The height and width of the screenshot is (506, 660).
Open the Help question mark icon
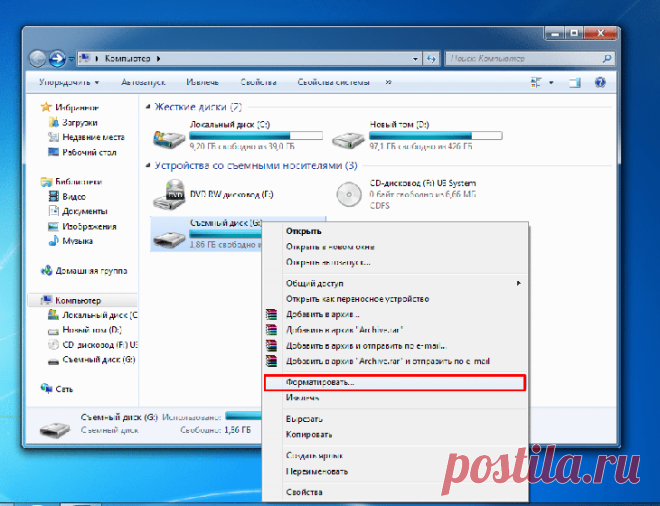coord(600,83)
